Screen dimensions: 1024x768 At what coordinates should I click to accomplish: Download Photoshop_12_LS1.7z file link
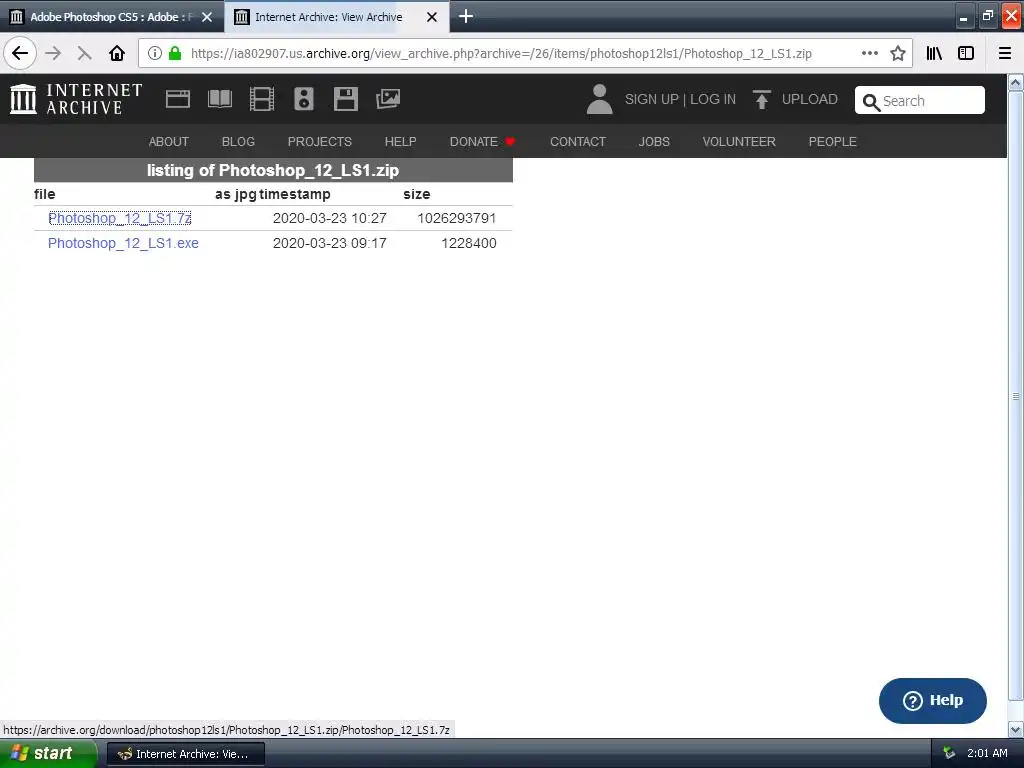(x=120, y=218)
